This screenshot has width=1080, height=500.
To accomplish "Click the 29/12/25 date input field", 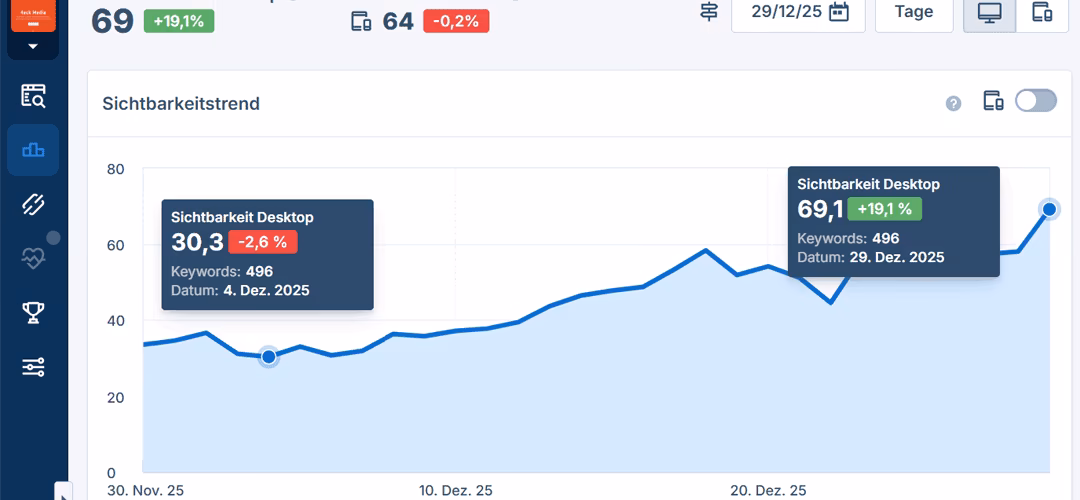I will (x=786, y=13).
